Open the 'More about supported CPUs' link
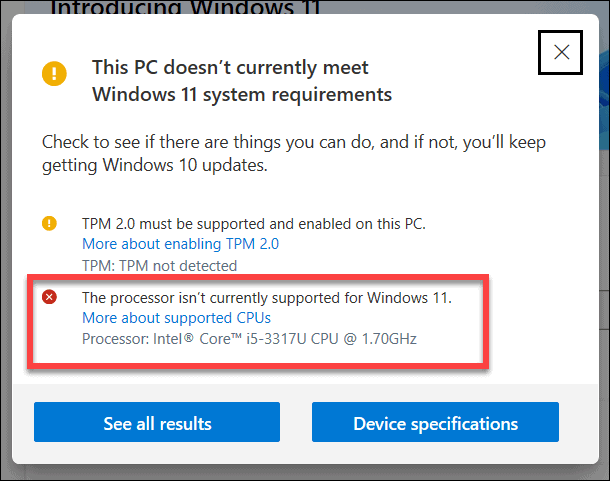Image resolution: width=610 pixels, height=481 pixels. 176,318
